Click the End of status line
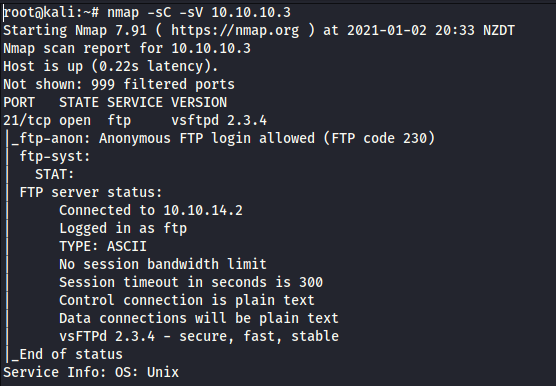Viewport: 556px width, 386px height. (x=67, y=354)
